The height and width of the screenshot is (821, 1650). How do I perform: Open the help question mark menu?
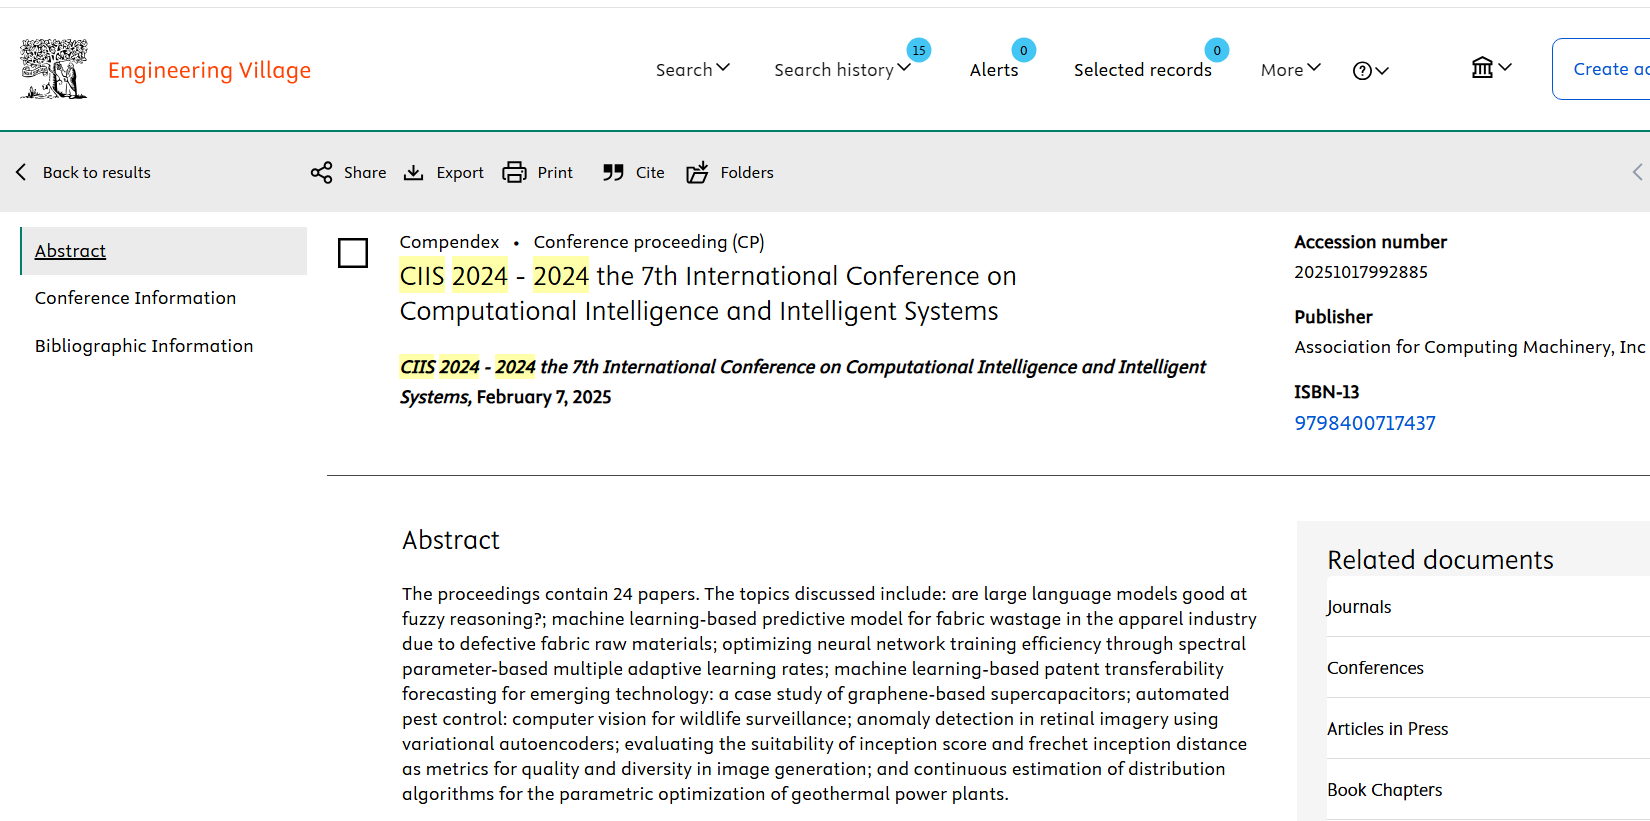click(1370, 70)
